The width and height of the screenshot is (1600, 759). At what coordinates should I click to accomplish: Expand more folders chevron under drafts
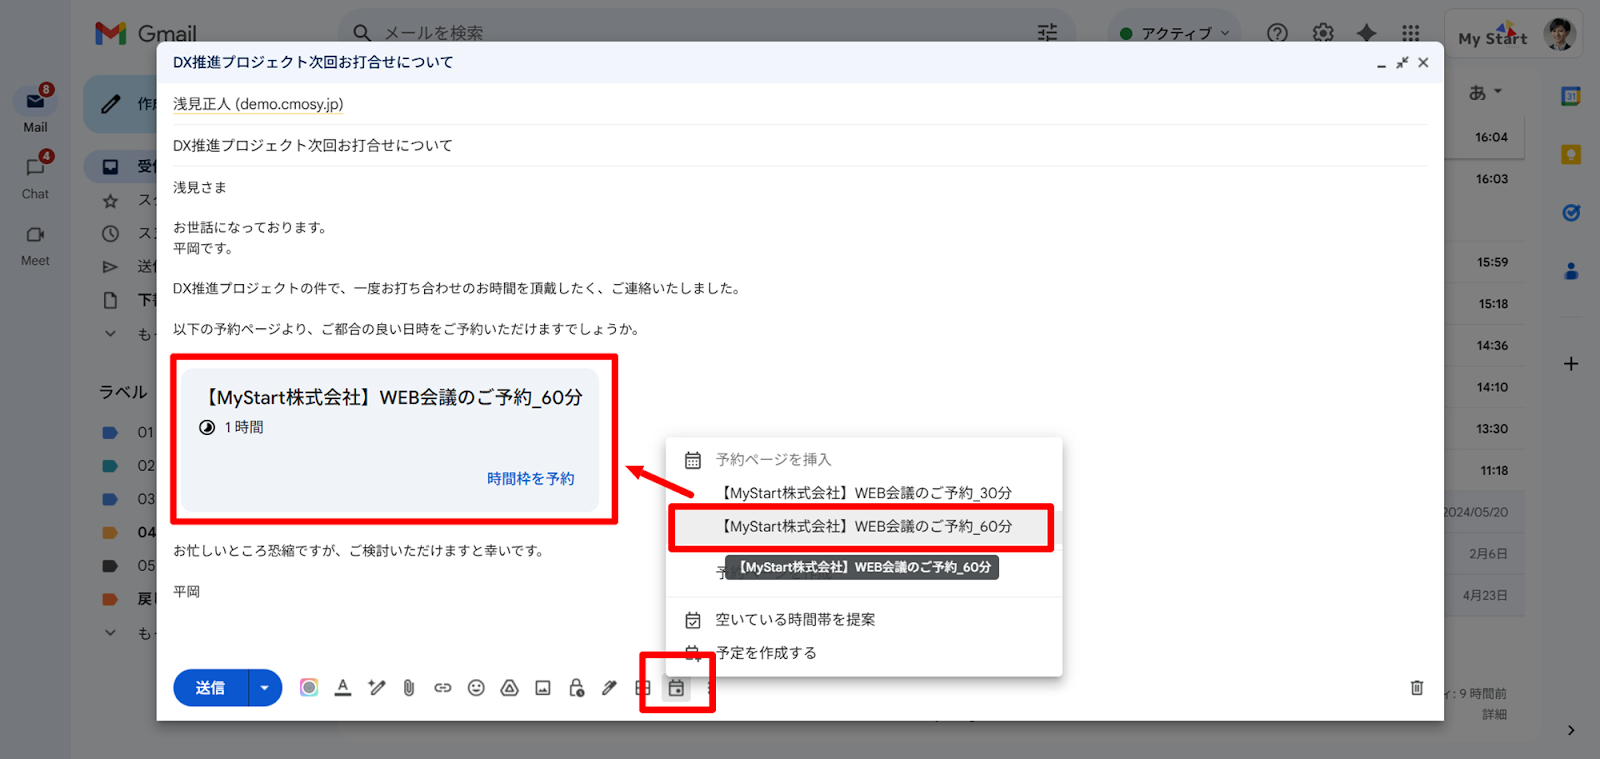[110, 334]
